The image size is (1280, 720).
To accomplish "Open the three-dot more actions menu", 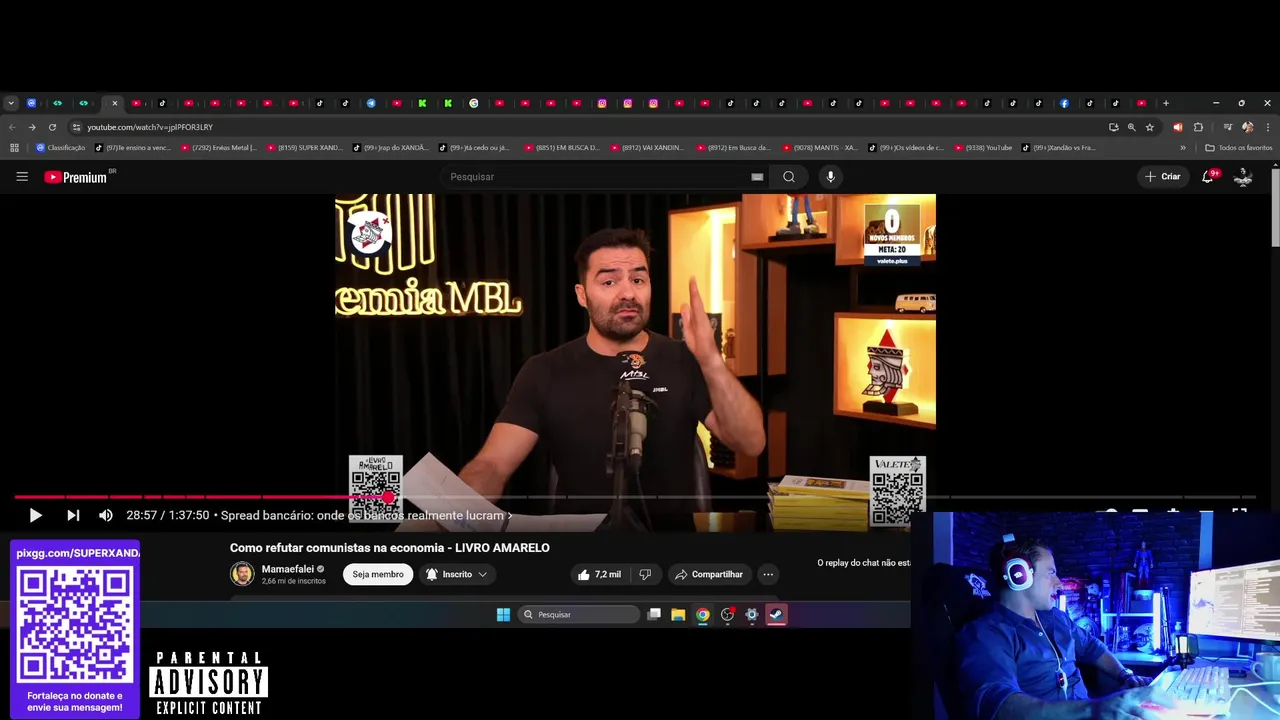I will point(768,574).
